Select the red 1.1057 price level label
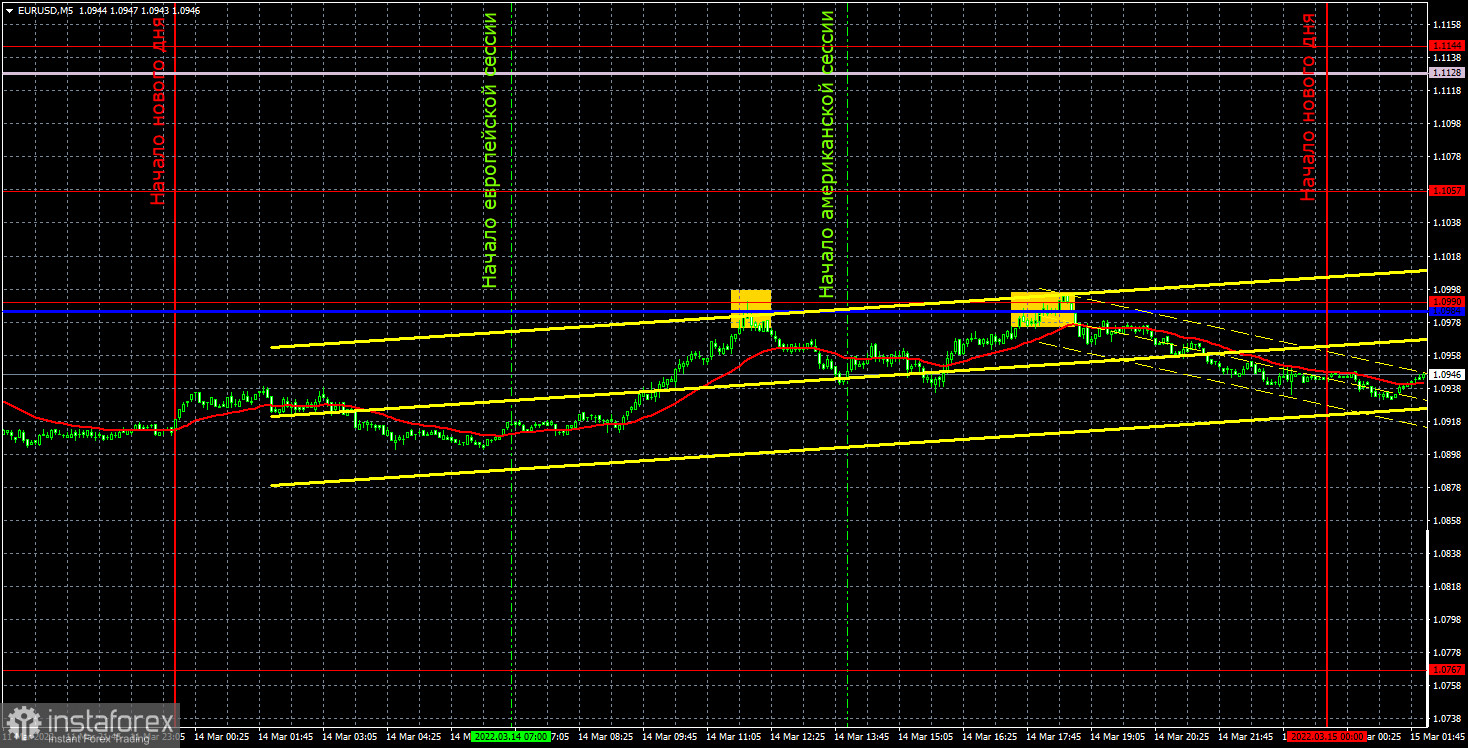 [x=1447, y=190]
